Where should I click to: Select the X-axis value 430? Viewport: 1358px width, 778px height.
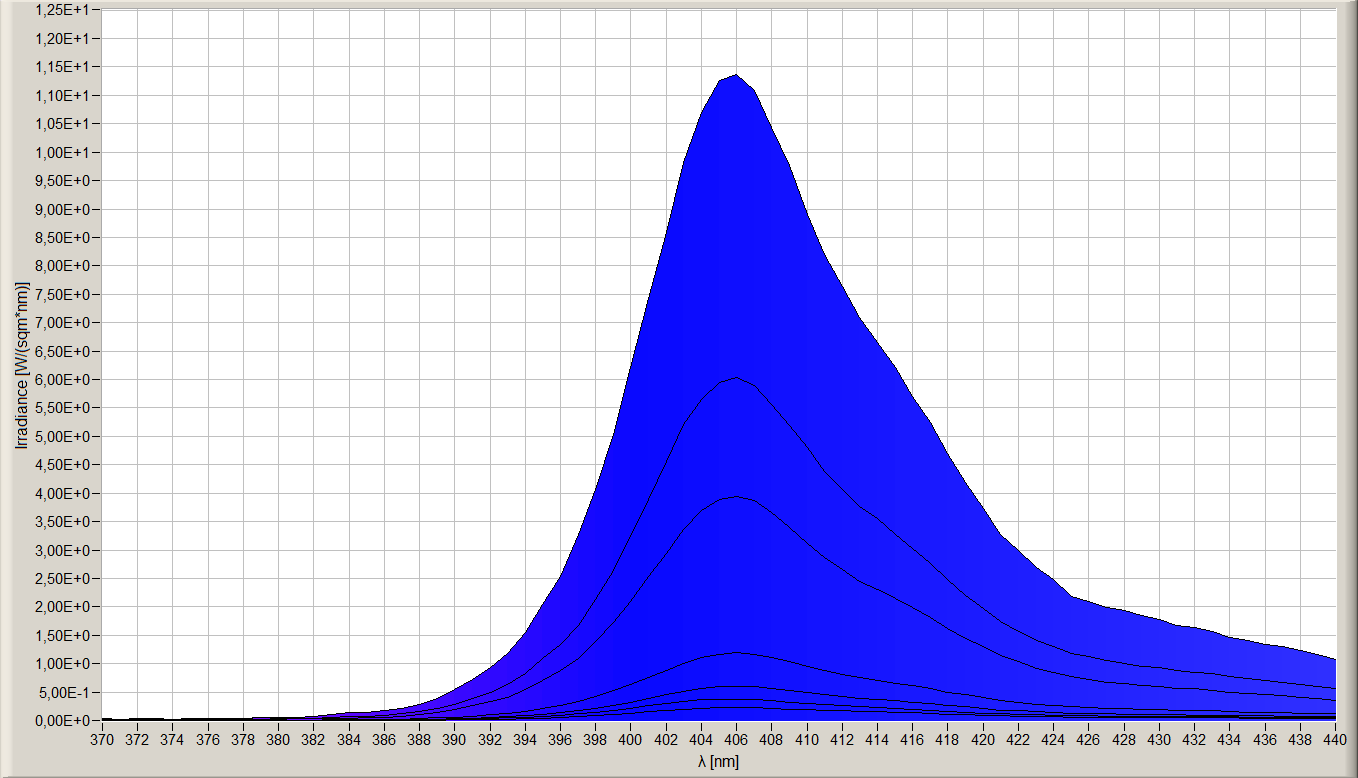click(x=1159, y=740)
